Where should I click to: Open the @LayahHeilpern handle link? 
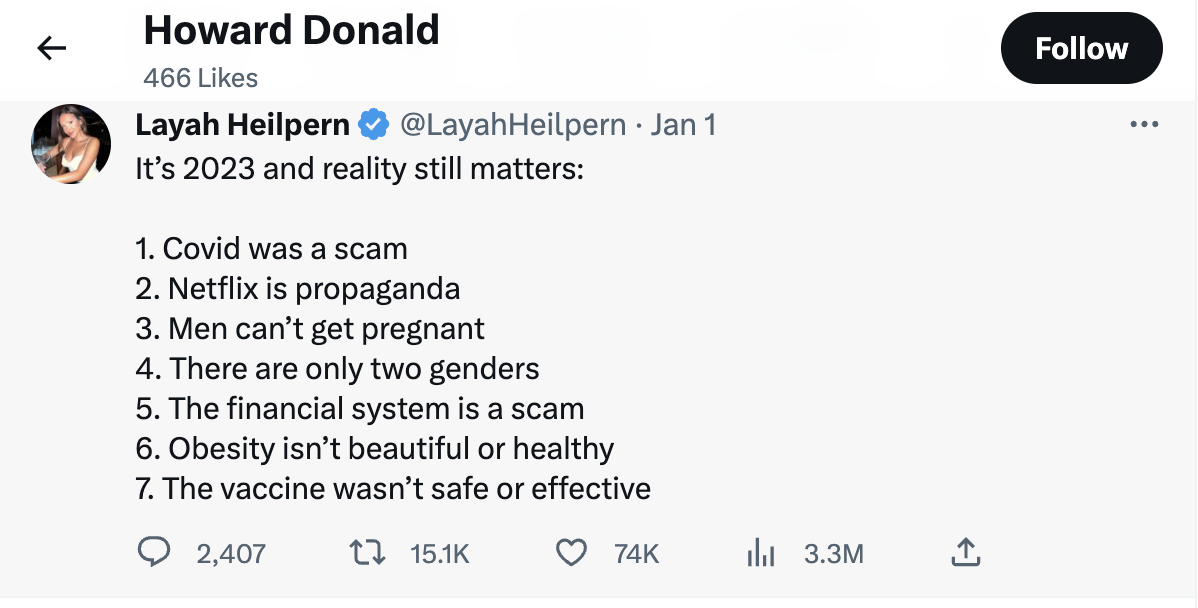coord(513,125)
